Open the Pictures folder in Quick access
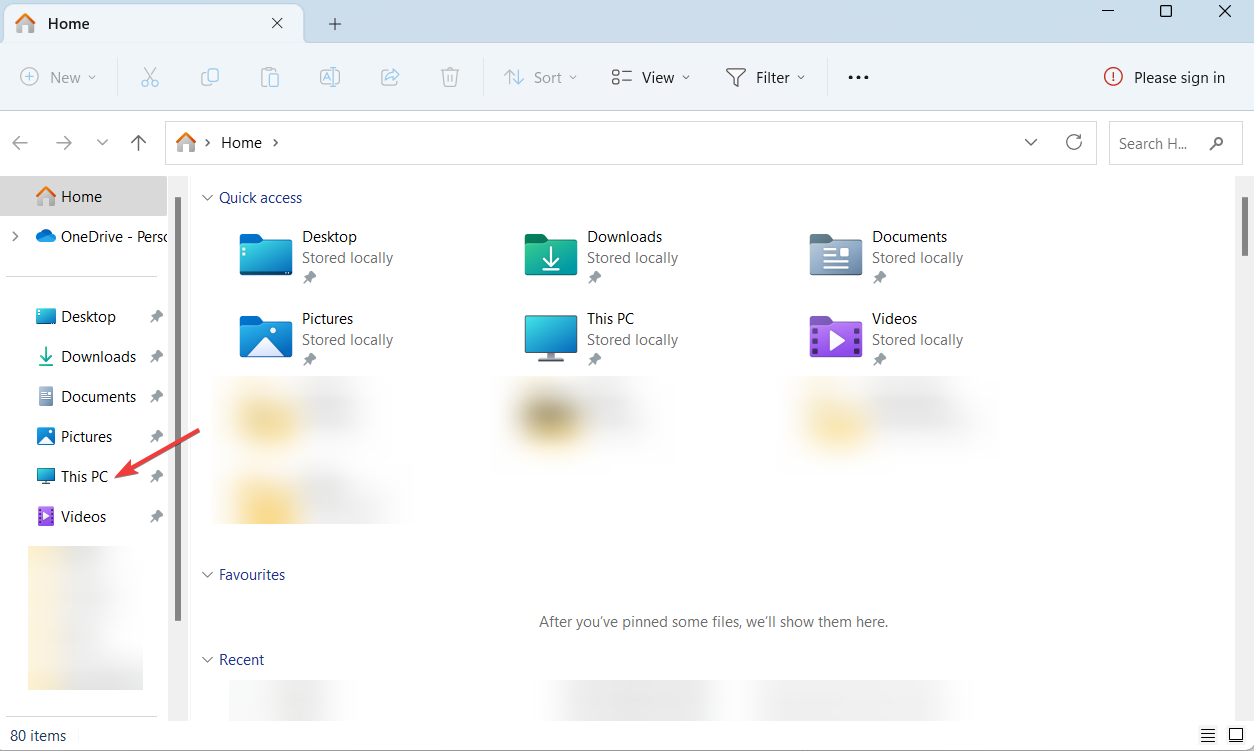This screenshot has width=1254, height=751. tap(318, 339)
